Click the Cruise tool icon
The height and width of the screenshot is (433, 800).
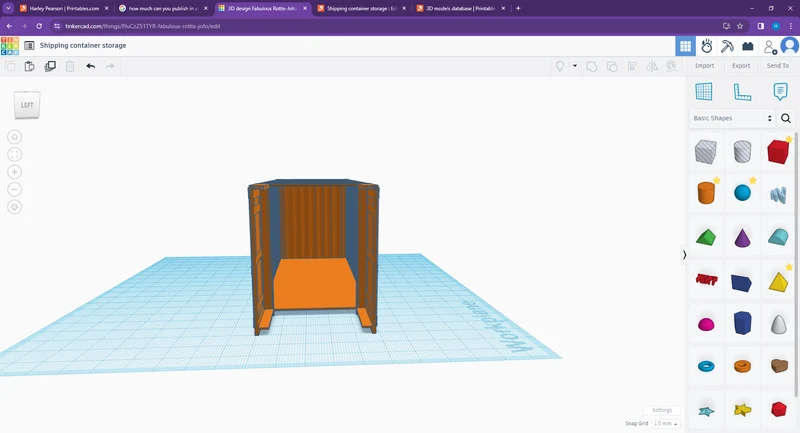[672, 66]
